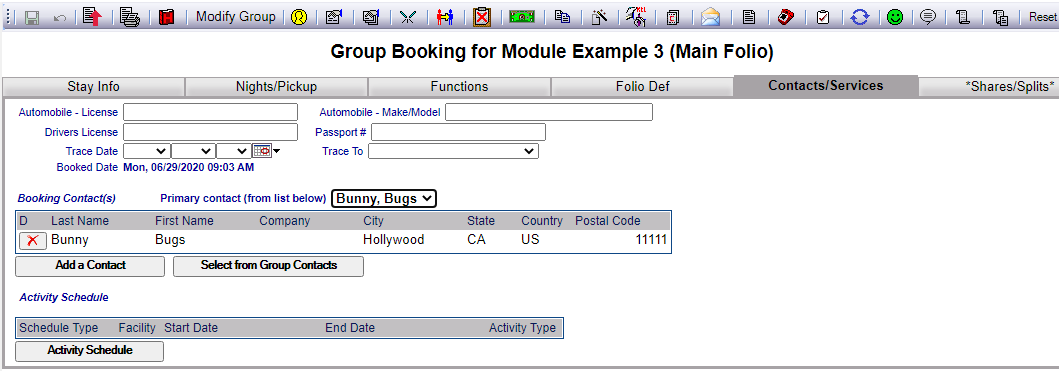Click the red book icon
The image size is (1059, 371).
pyautogui.click(x=166, y=18)
